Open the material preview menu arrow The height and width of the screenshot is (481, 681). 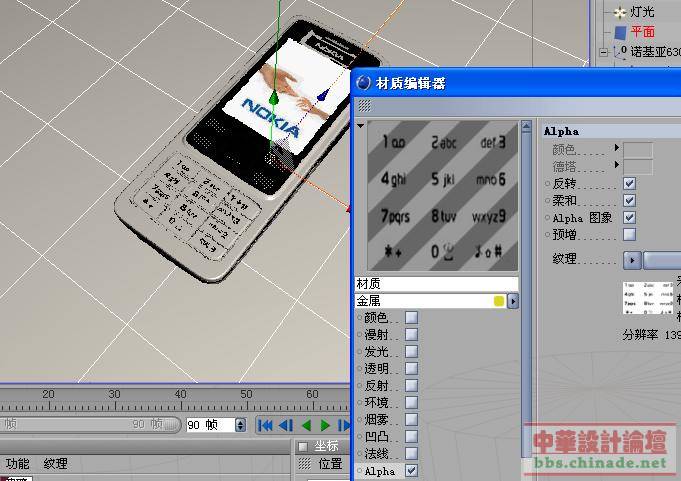click(360, 126)
